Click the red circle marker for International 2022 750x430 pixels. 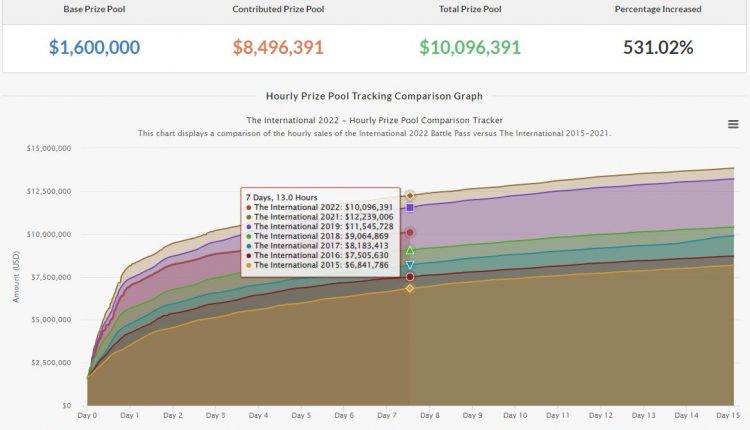pos(410,233)
